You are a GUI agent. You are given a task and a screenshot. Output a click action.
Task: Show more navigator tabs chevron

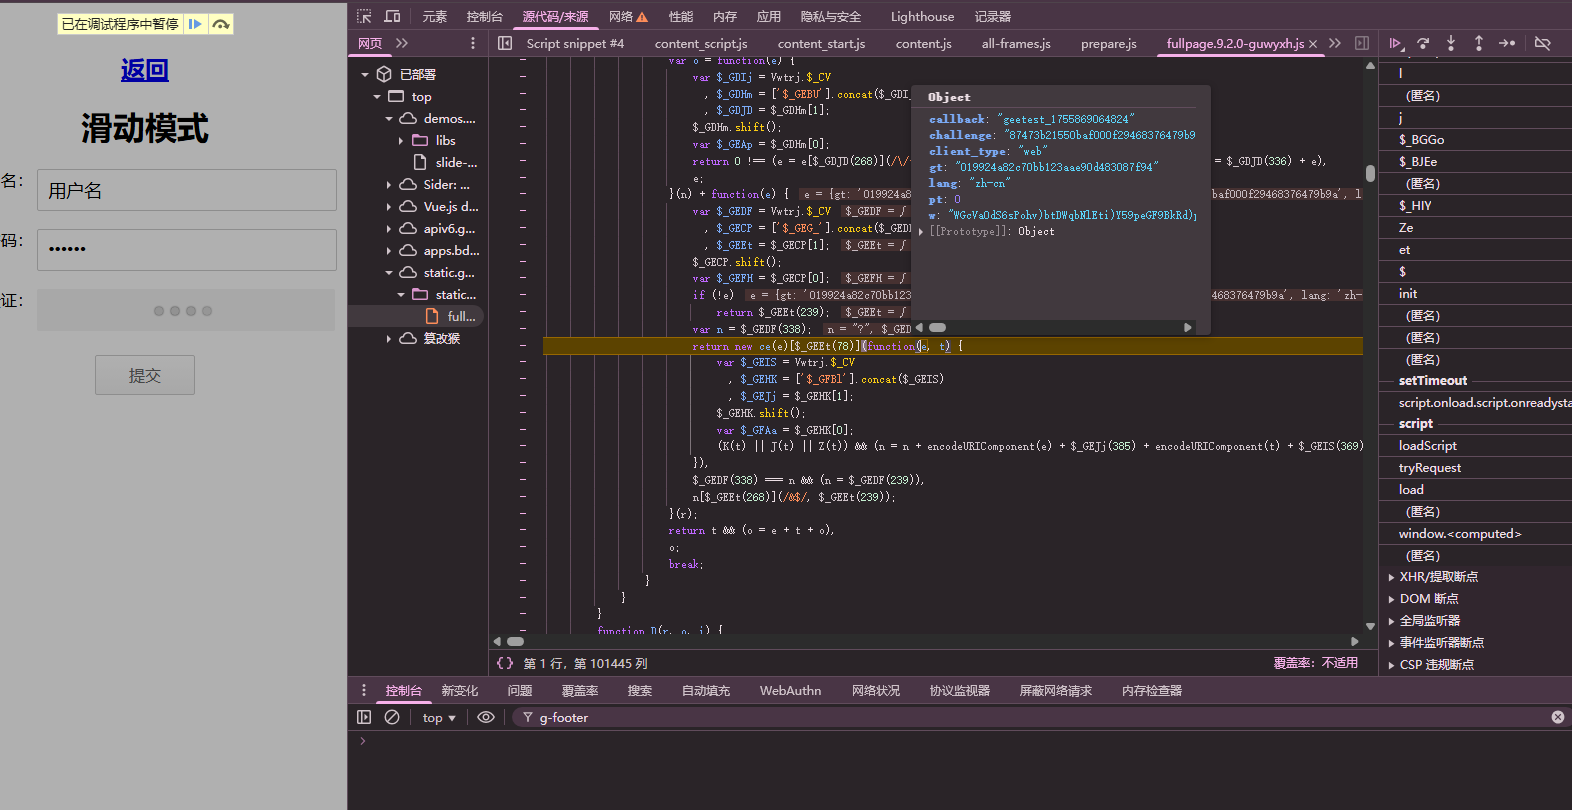point(402,43)
